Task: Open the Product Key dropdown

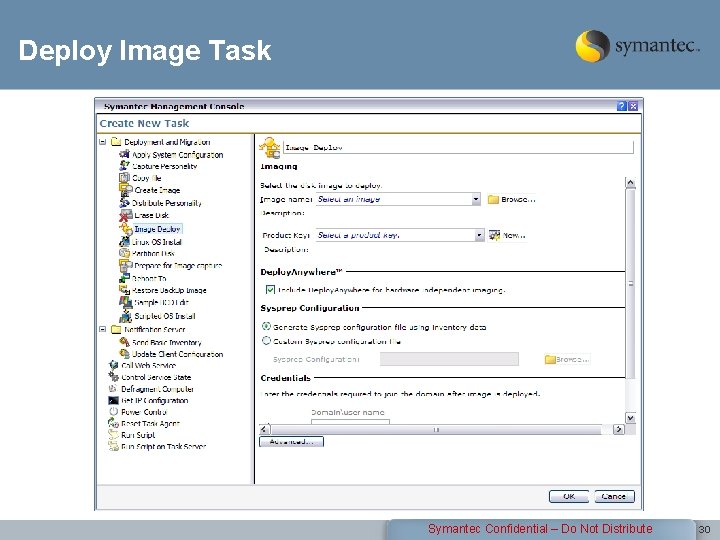Action: pyautogui.click(x=479, y=235)
